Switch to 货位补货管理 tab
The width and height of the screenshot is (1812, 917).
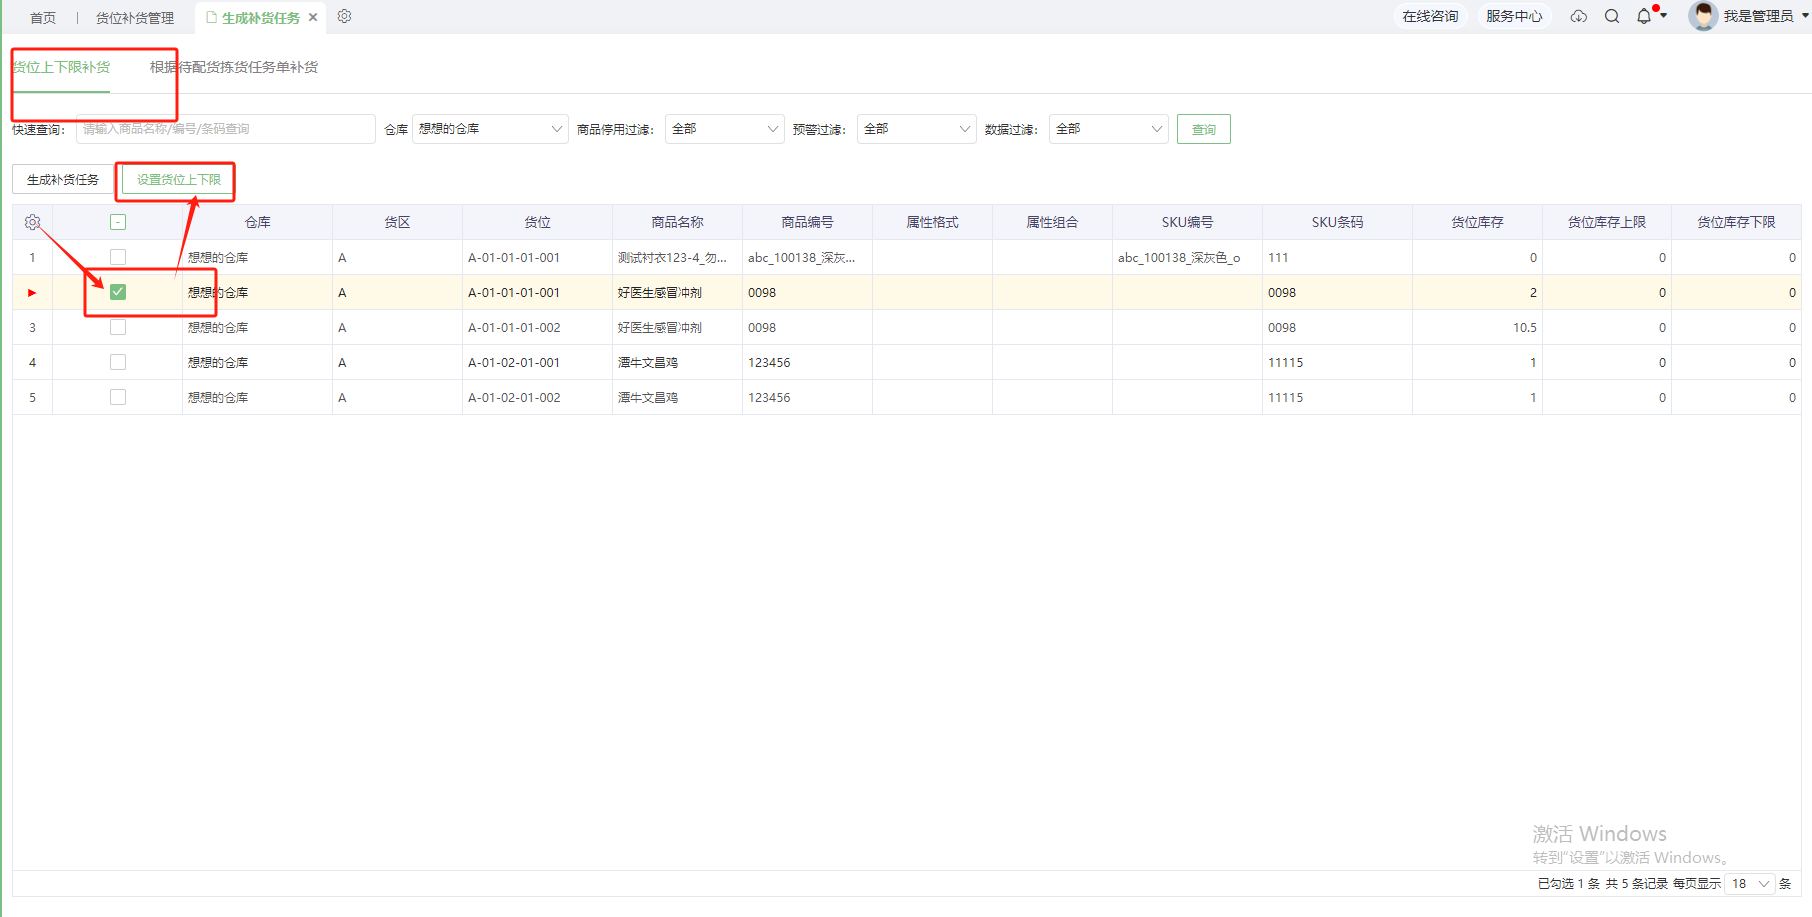[135, 17]
